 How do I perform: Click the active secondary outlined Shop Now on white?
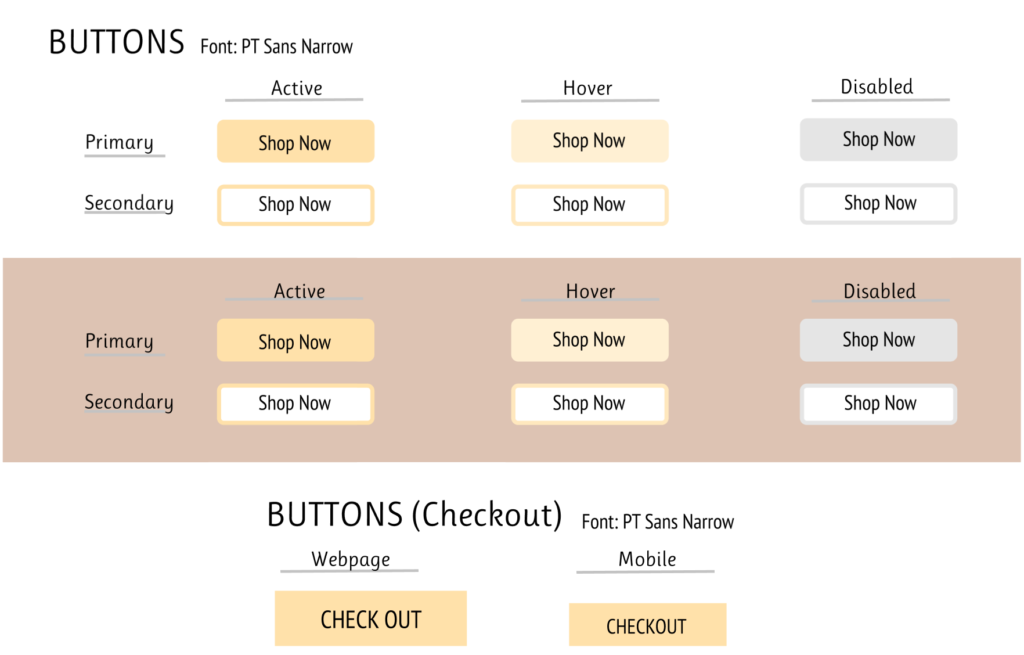click(295, 205)
